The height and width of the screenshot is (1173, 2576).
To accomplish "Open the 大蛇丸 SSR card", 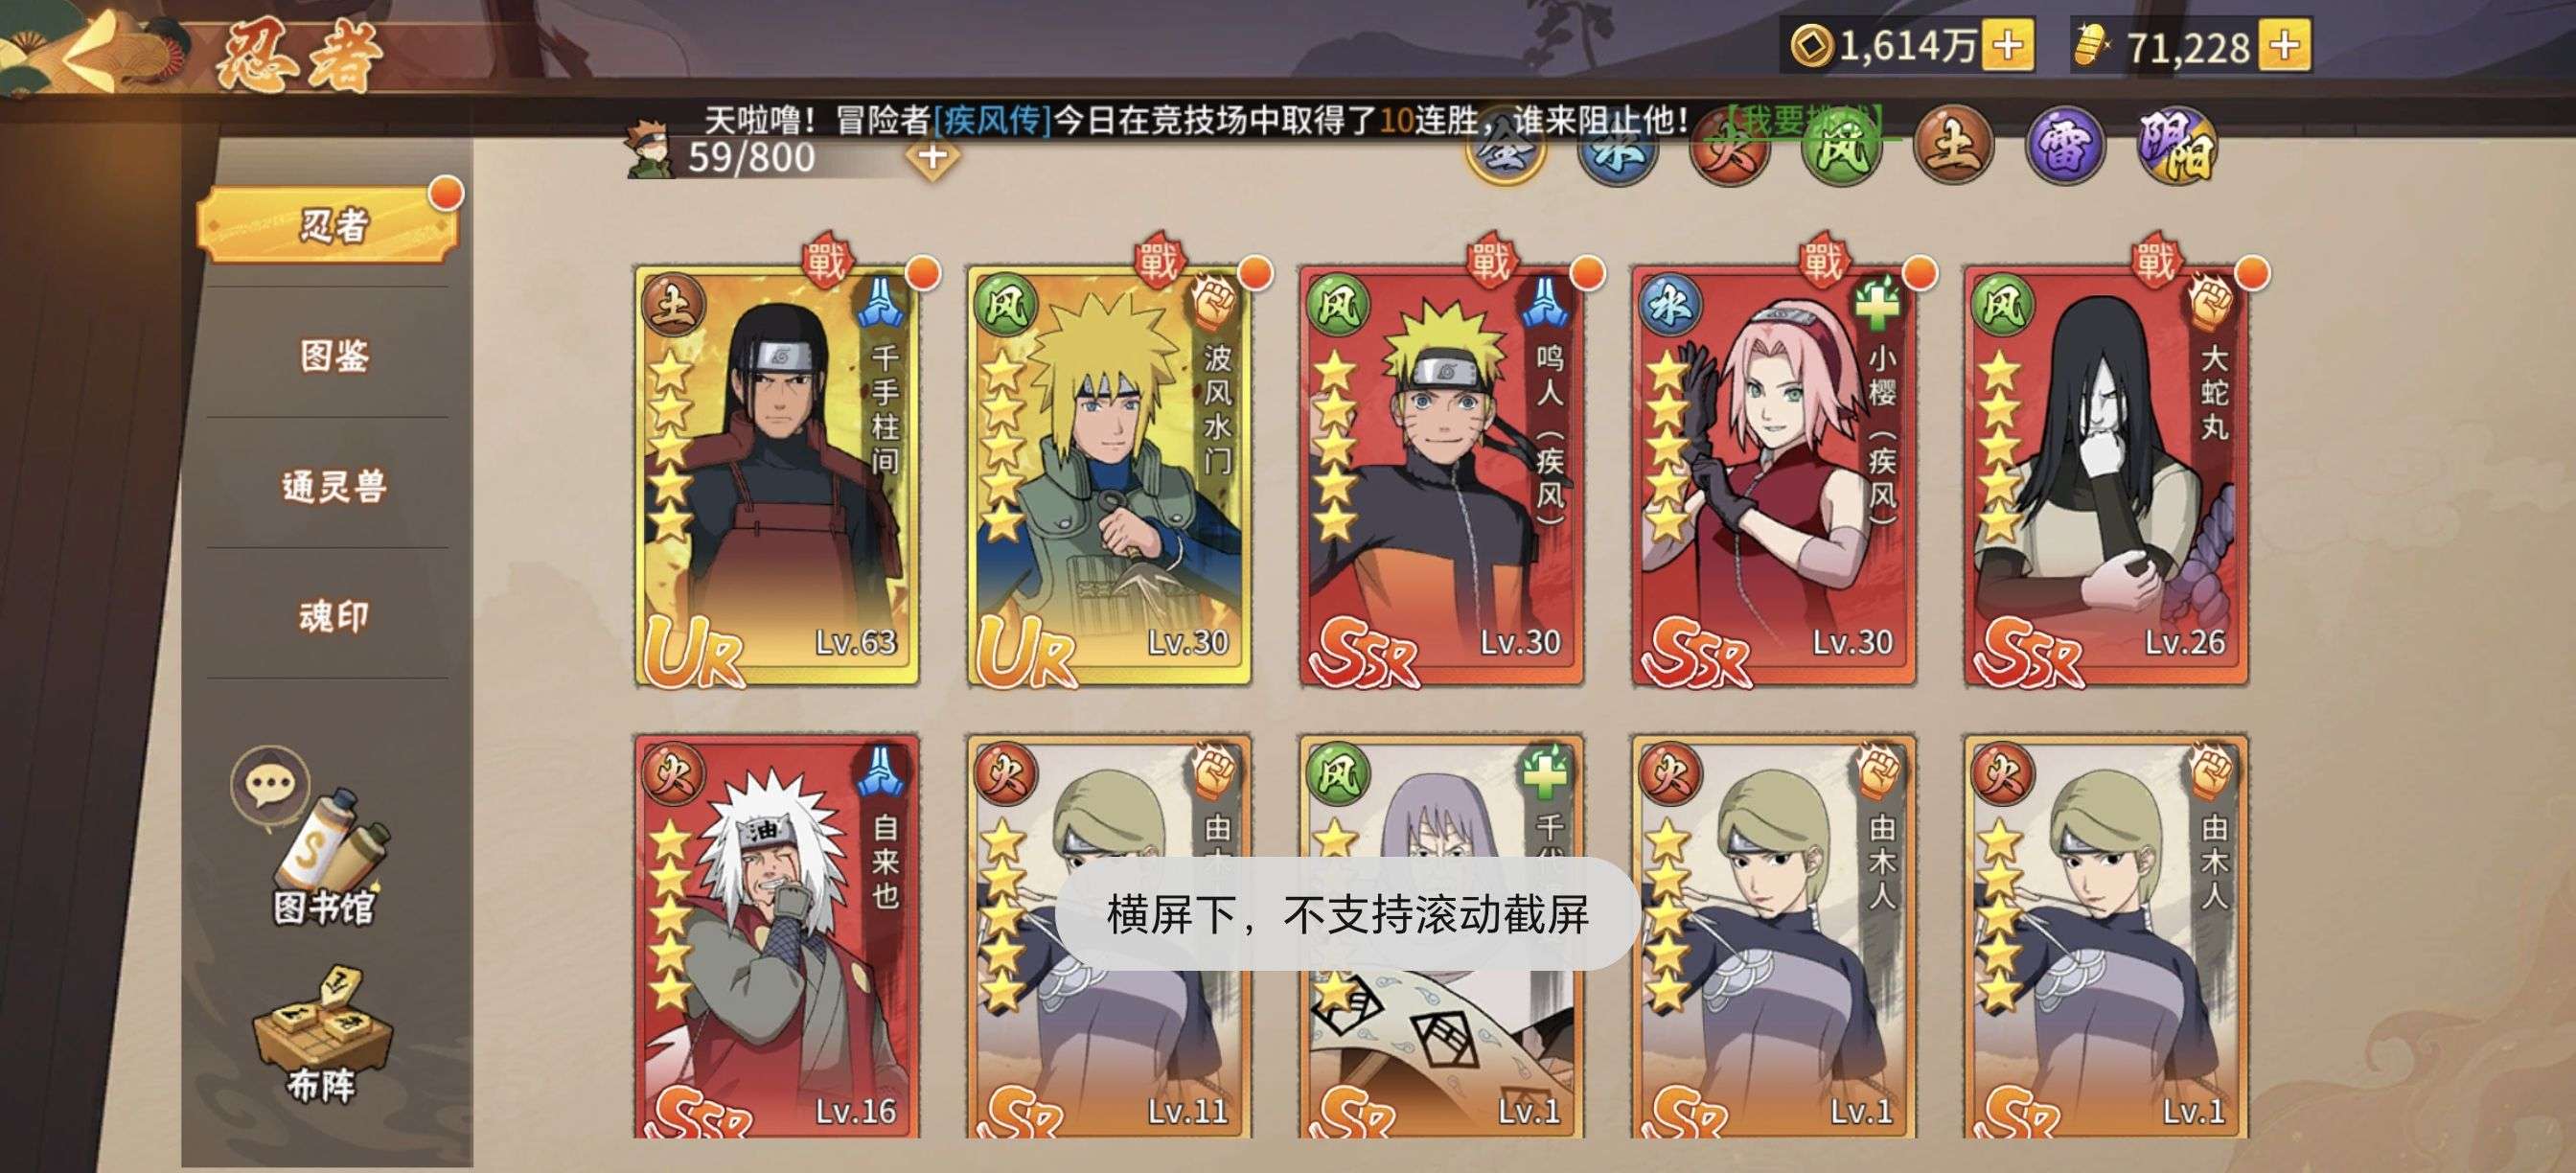I will [2106, 476].
